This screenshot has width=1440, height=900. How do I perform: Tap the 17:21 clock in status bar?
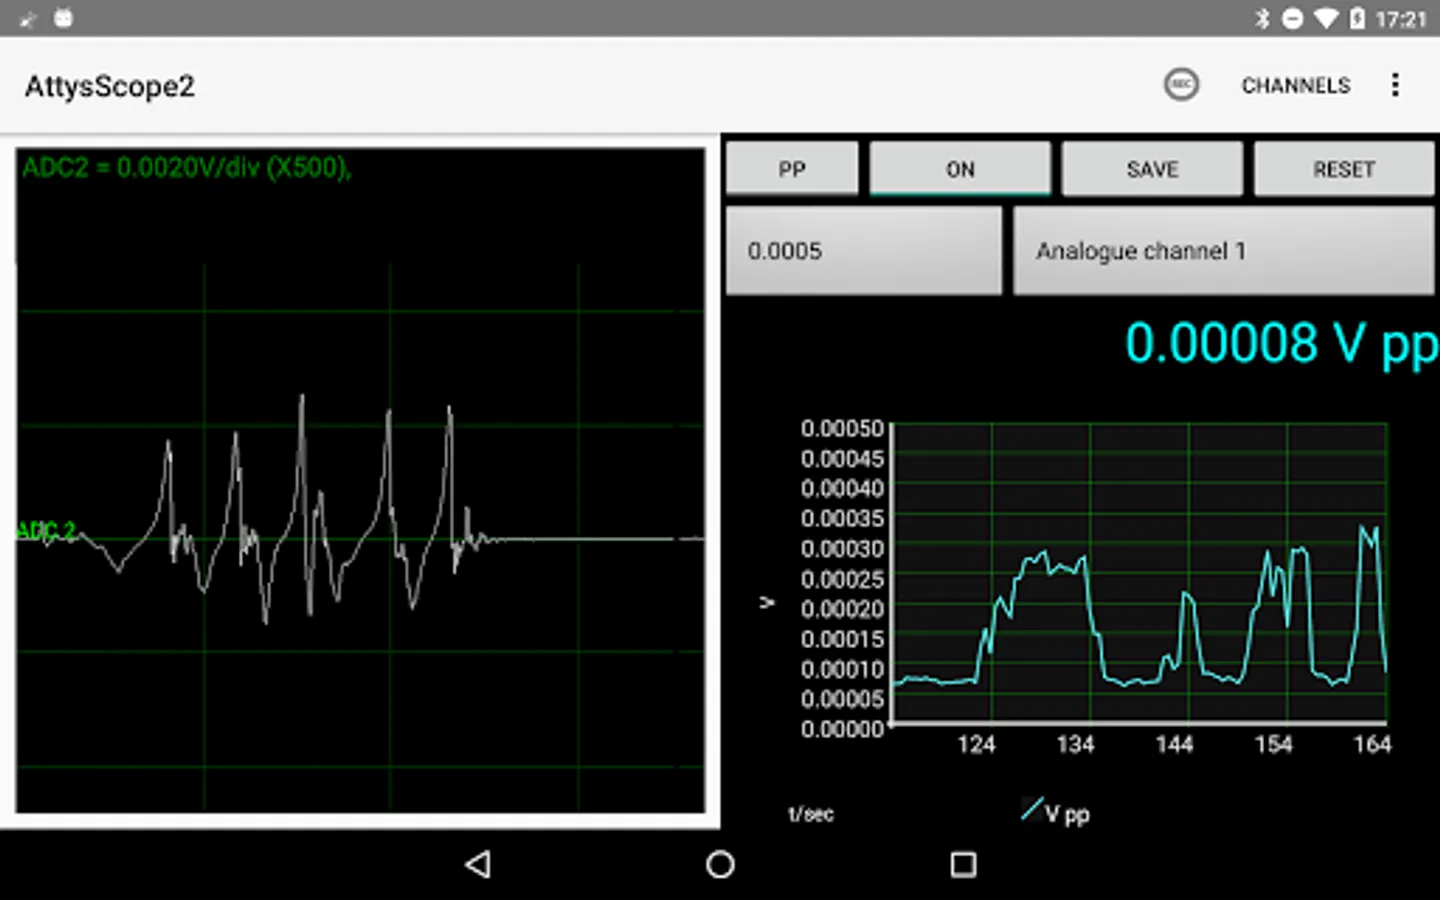tap(1400, 19)
